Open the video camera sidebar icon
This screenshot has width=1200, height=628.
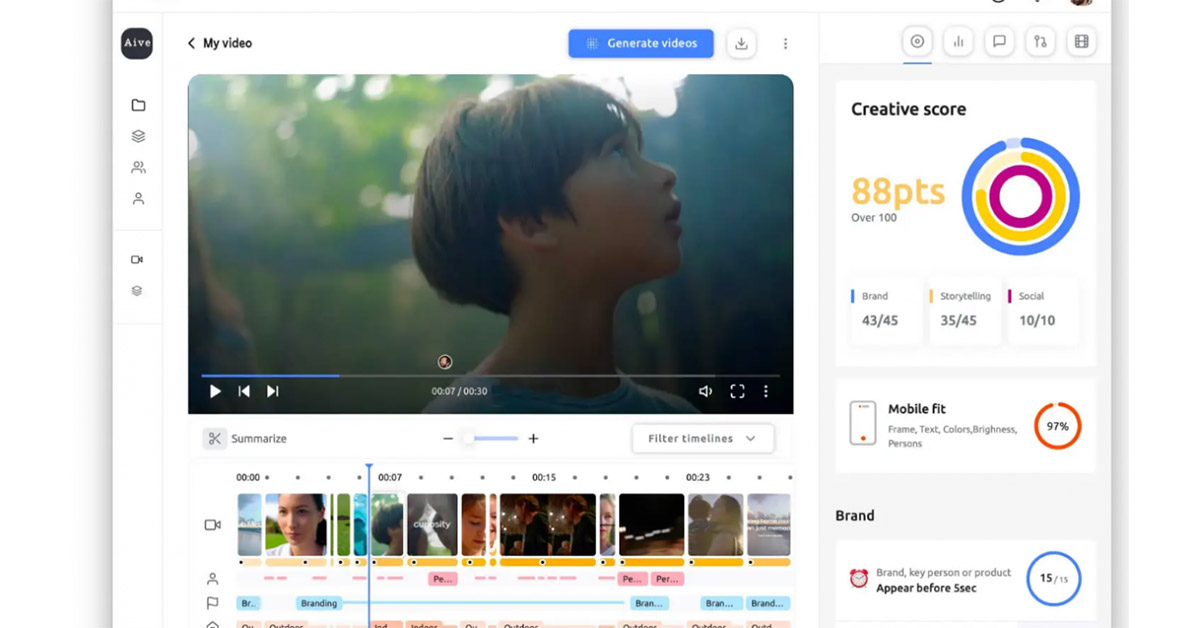137,259
